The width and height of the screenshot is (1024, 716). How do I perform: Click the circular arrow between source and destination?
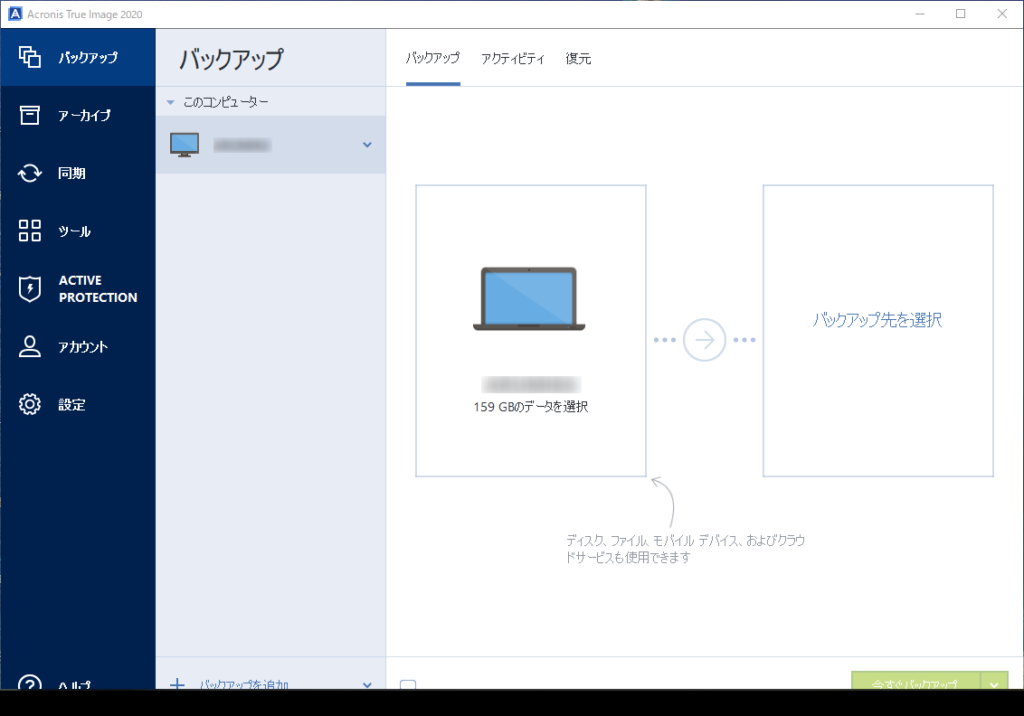(x=704, y=340)
